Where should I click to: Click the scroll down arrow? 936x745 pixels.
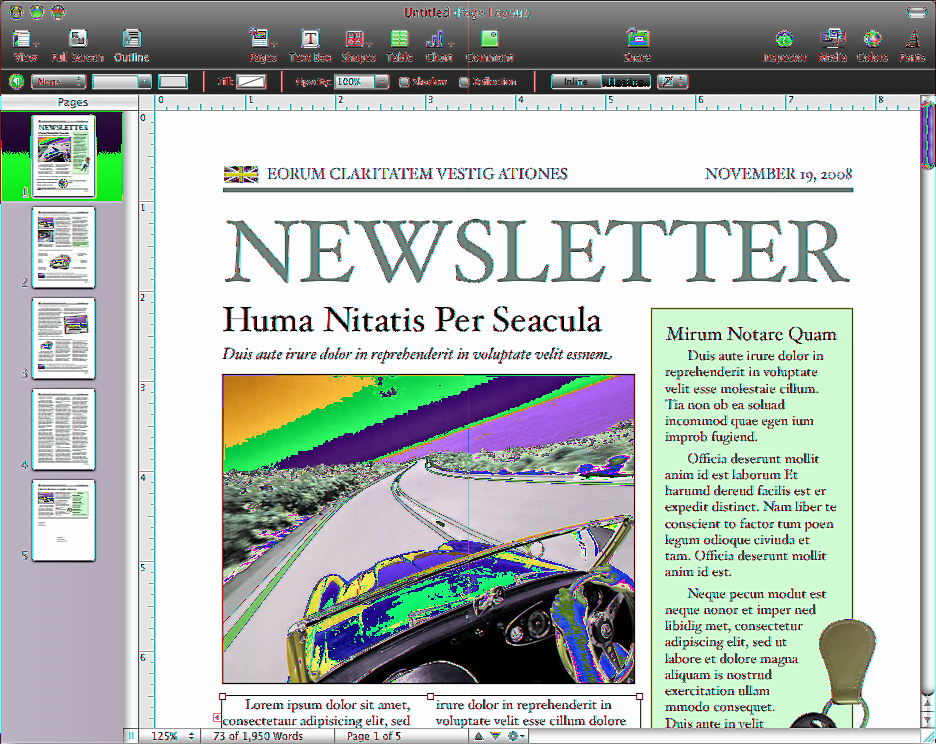coord(928,721)
